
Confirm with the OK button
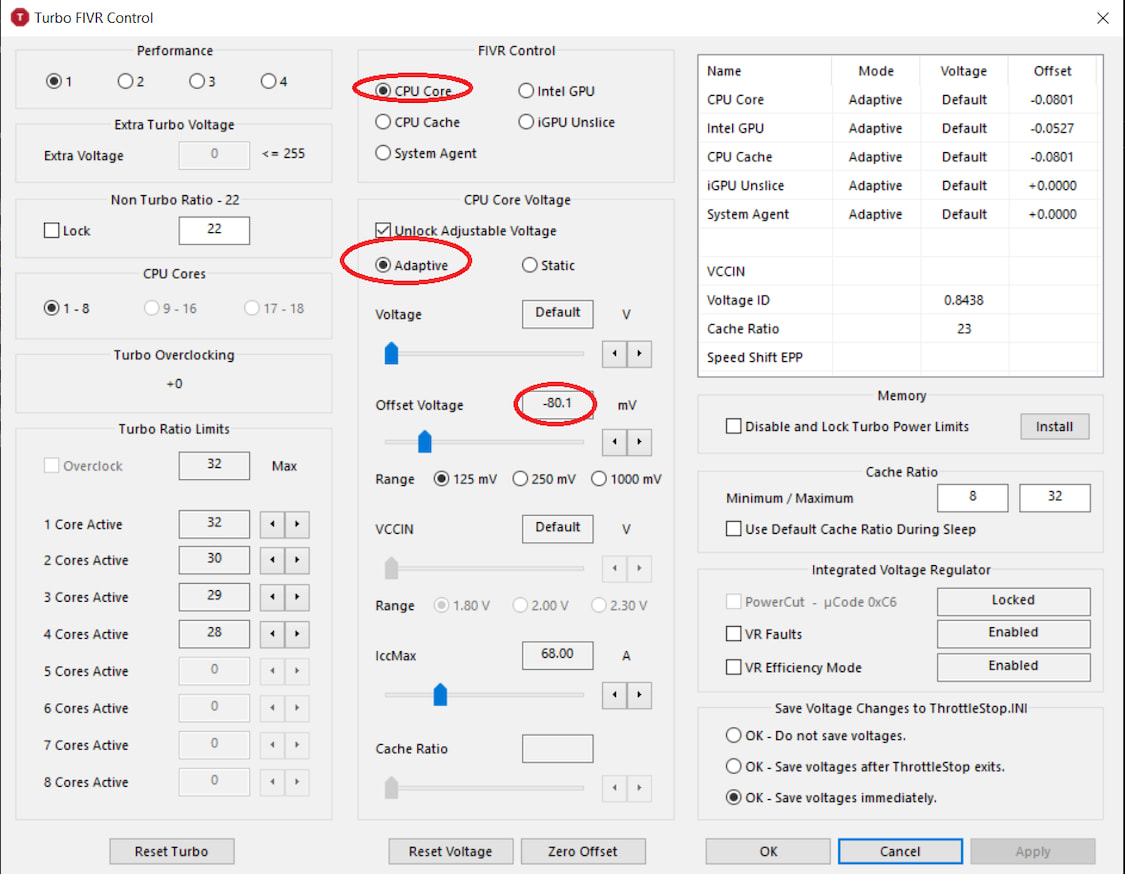point(768,851)
